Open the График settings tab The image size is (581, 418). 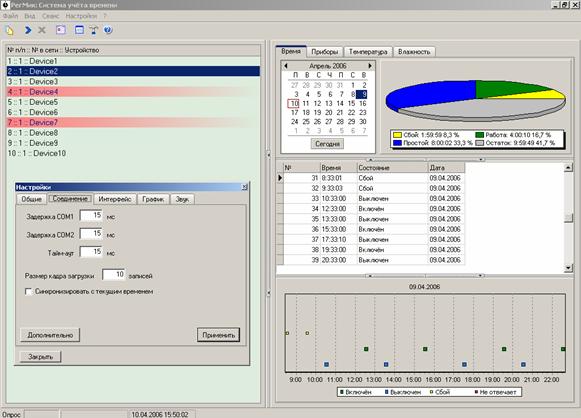point(153,199)
